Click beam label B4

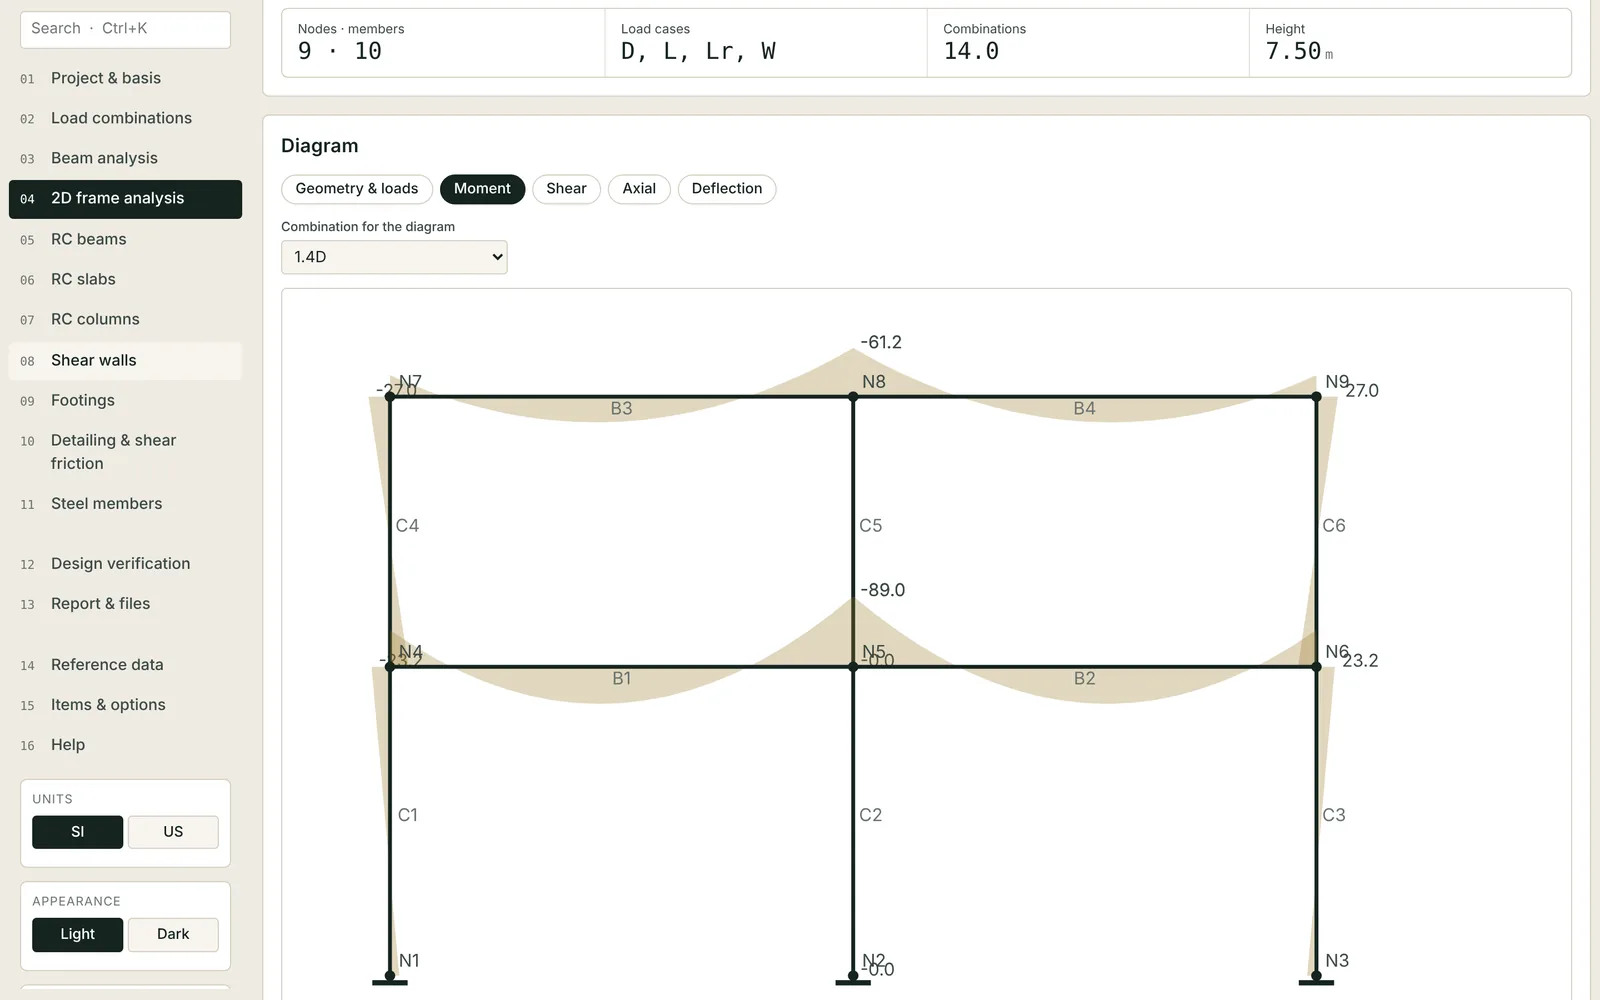(x=1084, y=409)
